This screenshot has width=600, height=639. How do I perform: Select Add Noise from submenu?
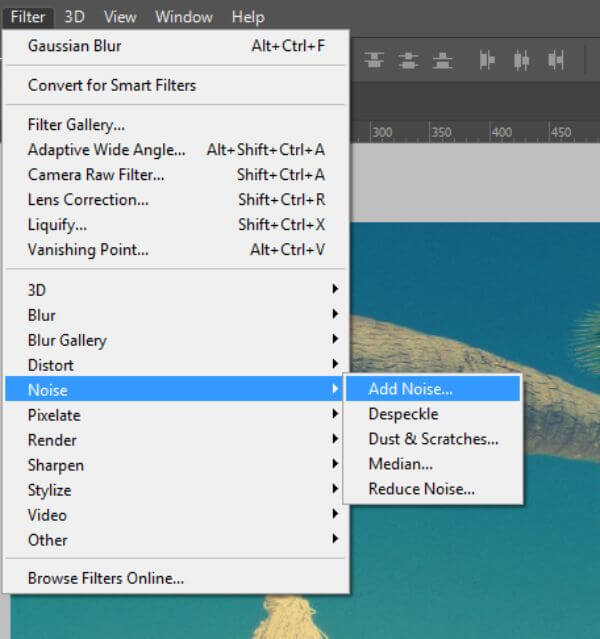[433, 389]
